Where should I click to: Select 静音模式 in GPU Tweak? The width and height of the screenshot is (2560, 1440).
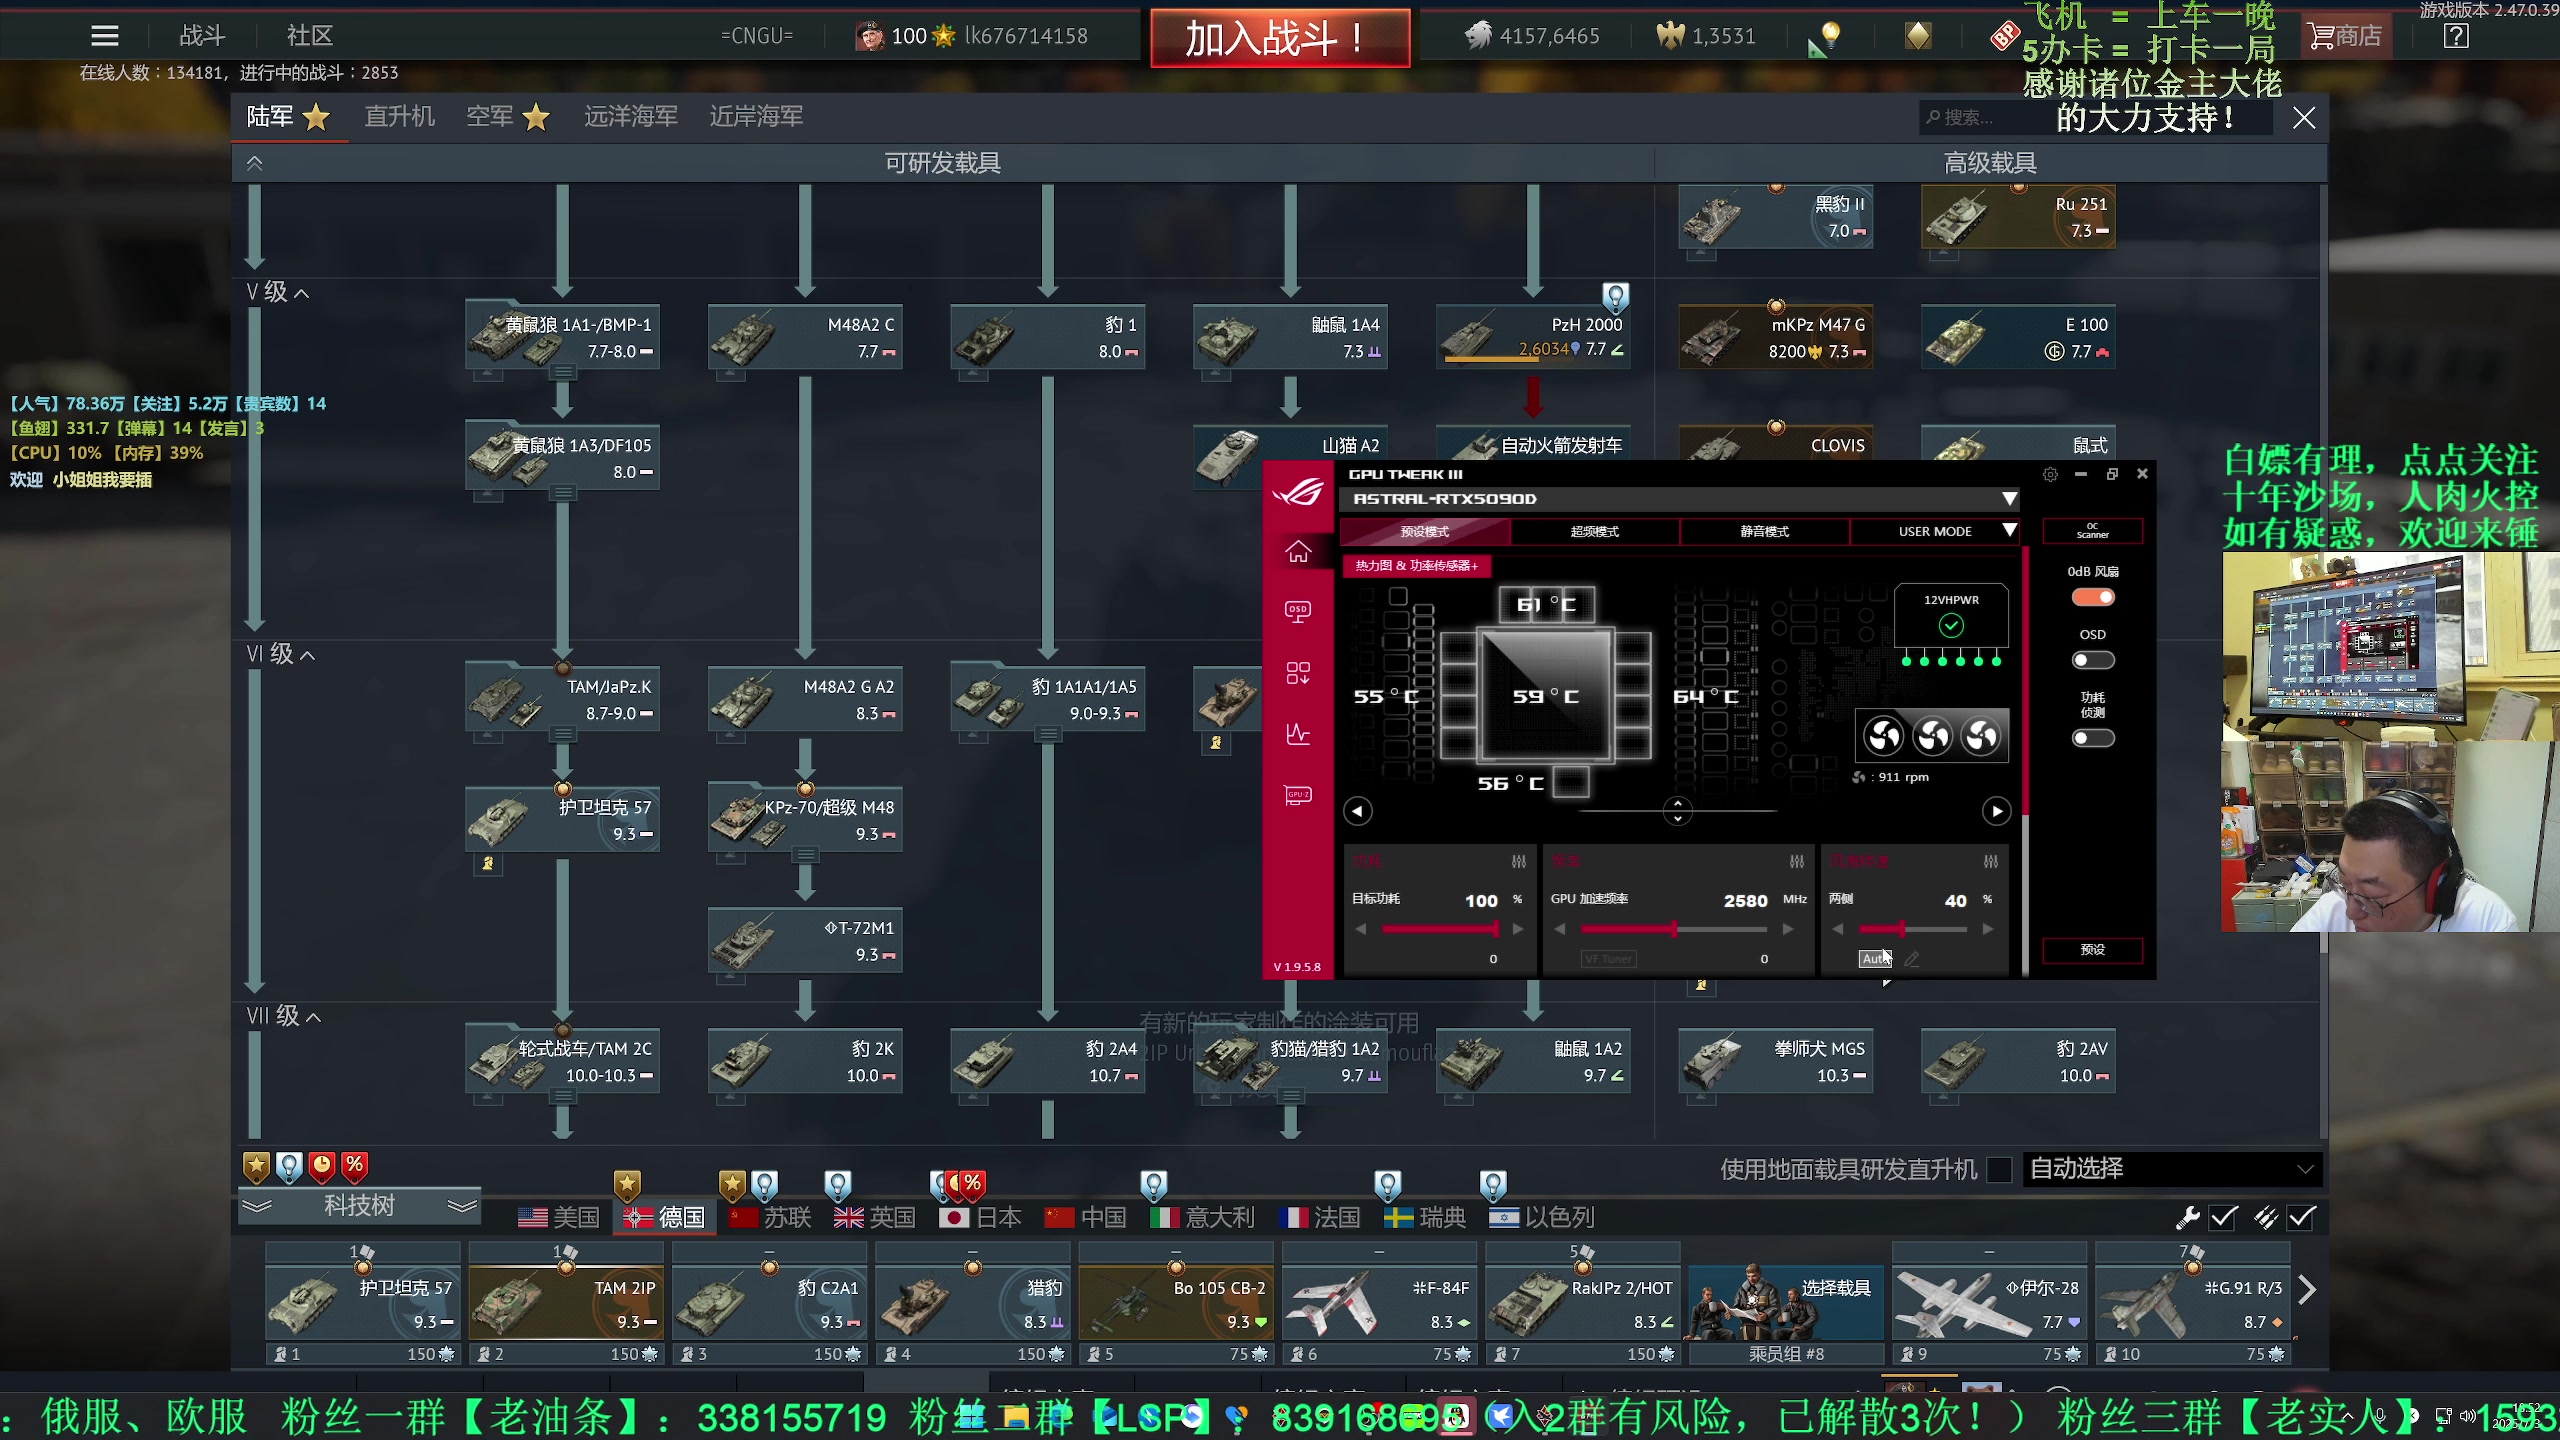tap(1764, 531)
